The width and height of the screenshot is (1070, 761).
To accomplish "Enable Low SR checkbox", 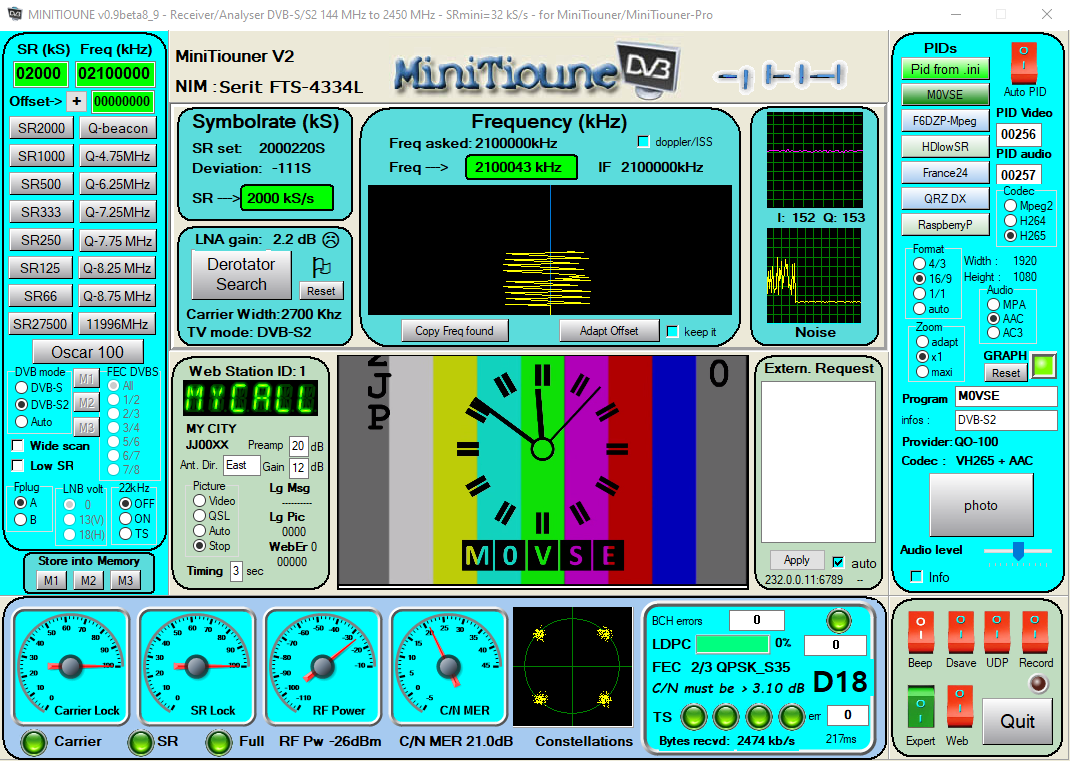I will (18, 465).
